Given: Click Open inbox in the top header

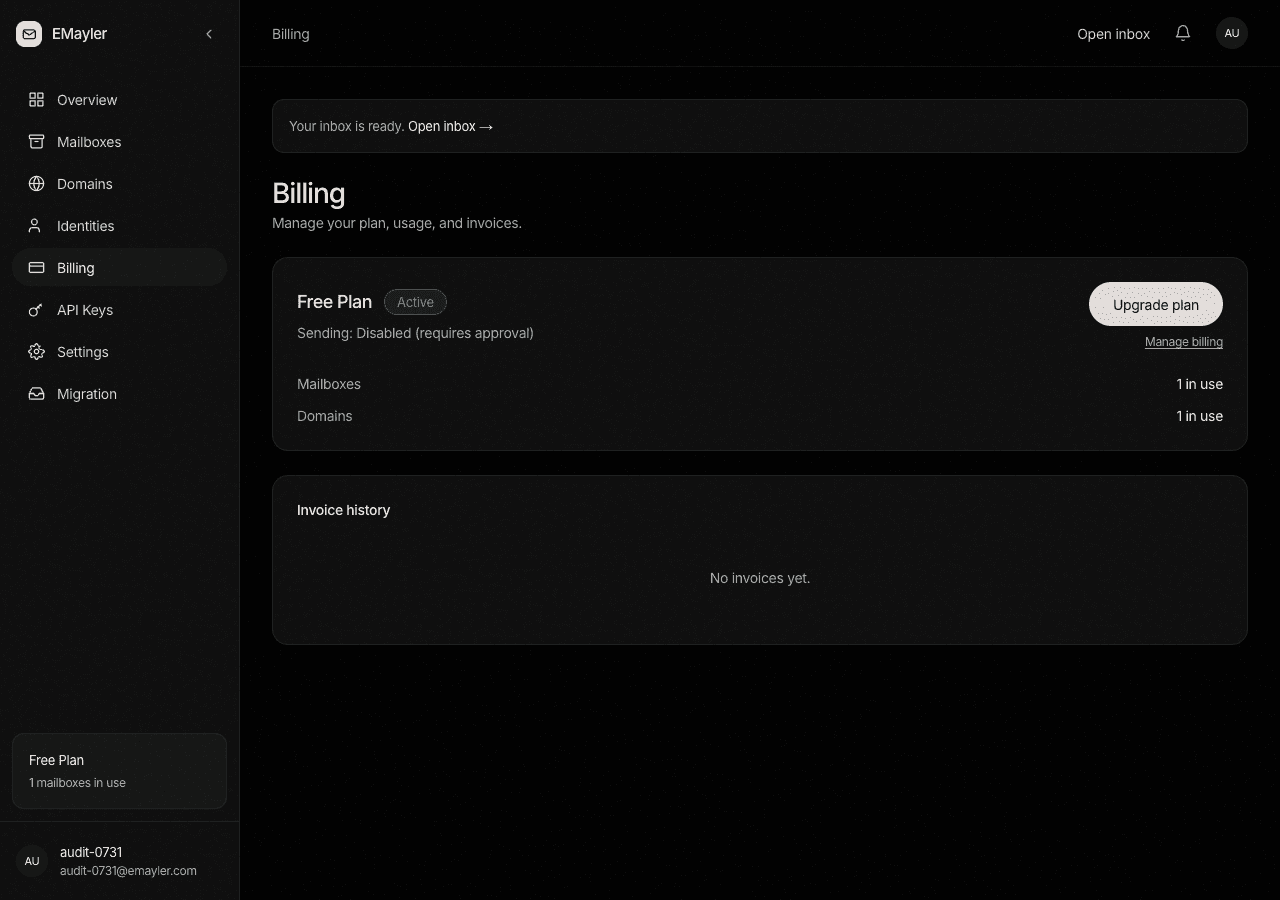Looking at the screenshot, I should click(1114, 34).
